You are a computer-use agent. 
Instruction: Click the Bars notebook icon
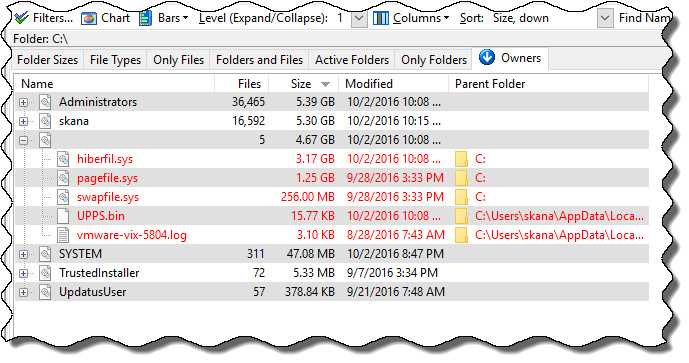point(145,18)
